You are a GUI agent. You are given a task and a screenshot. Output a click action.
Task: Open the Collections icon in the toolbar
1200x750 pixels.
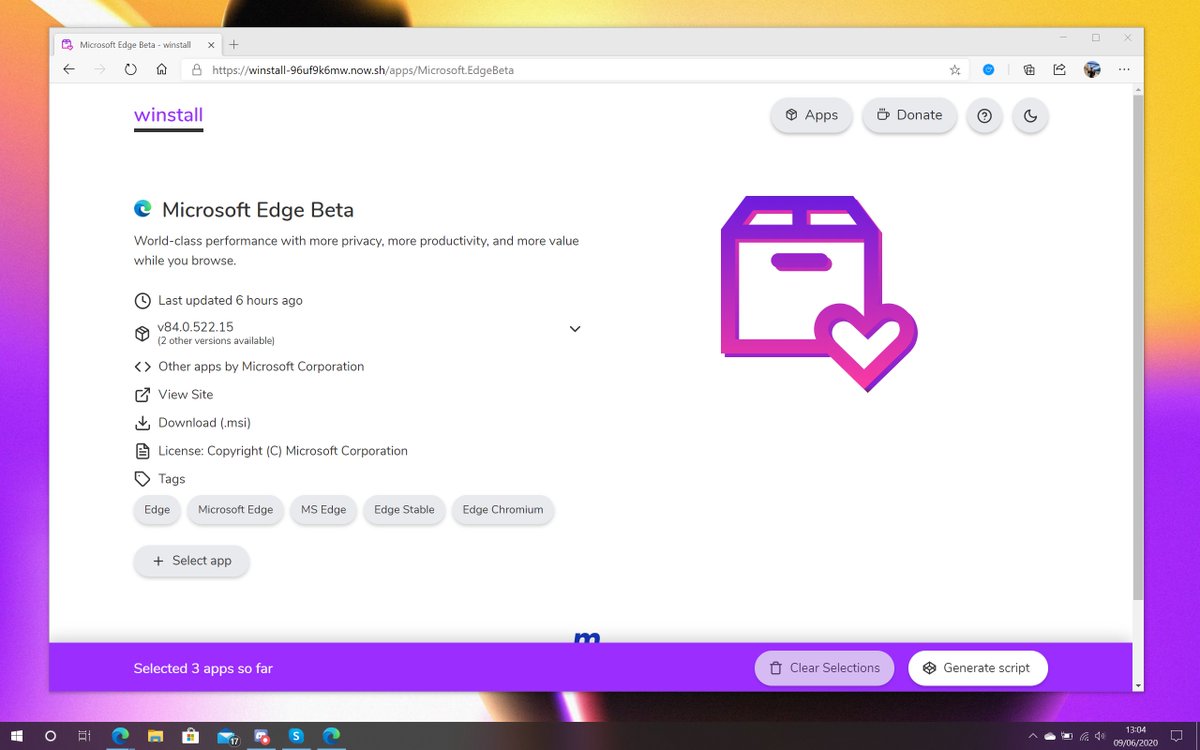point(1028,70)
